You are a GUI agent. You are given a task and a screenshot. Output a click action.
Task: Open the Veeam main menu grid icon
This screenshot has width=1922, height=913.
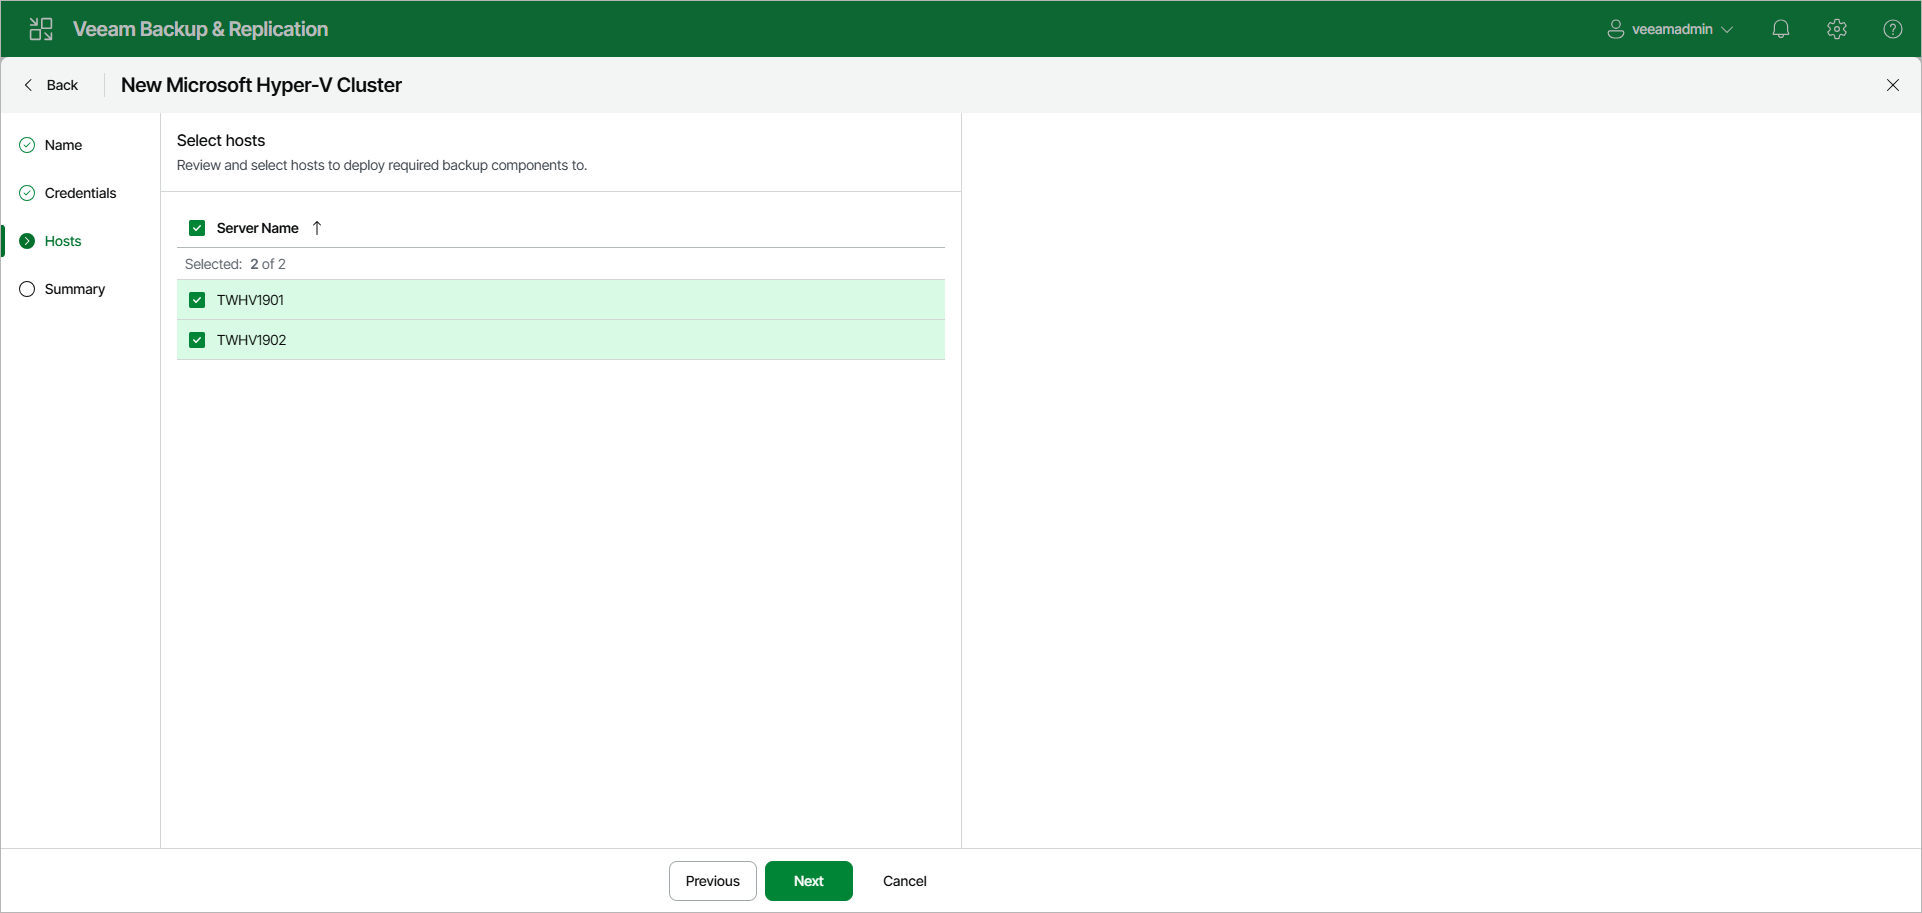pyautogui.click(x=41, y=29)
